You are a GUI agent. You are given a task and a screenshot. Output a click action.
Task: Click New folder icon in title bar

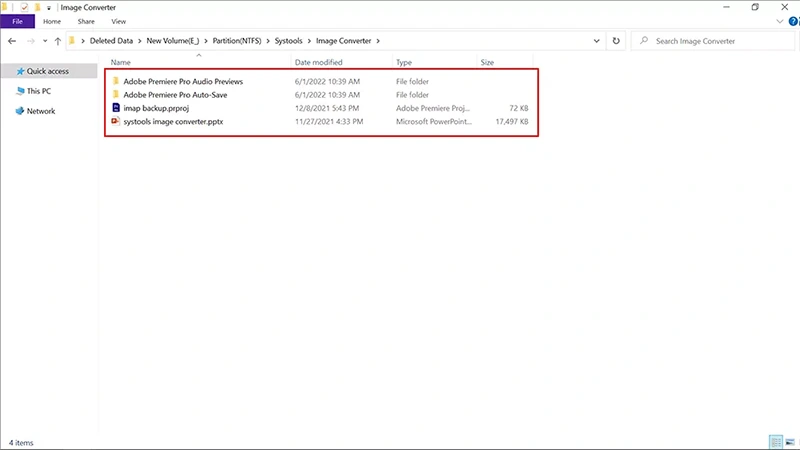(x=37, y=7)
